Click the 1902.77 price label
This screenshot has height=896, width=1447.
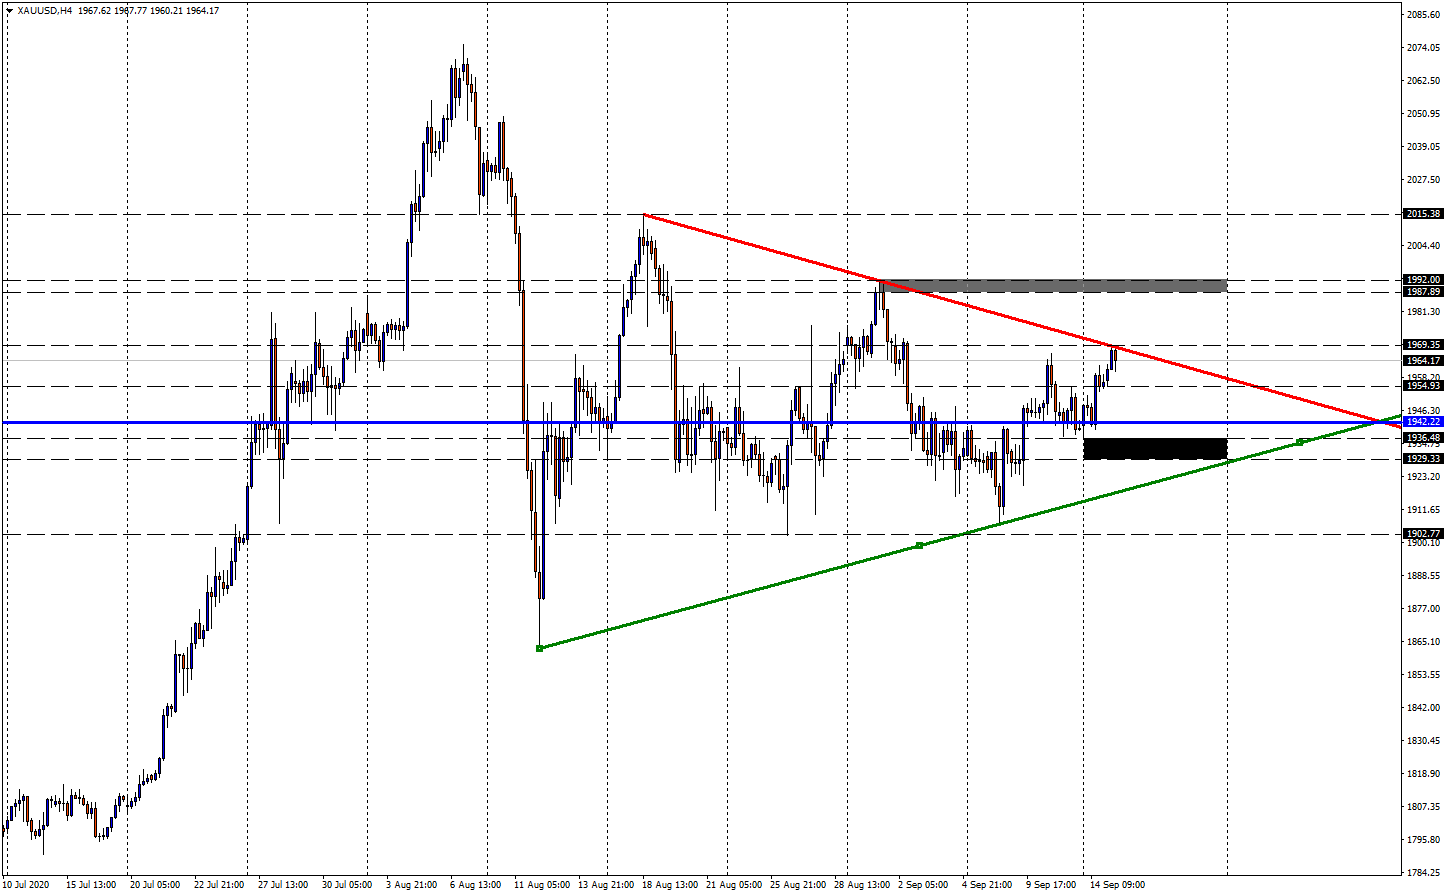pos(1423,534)
